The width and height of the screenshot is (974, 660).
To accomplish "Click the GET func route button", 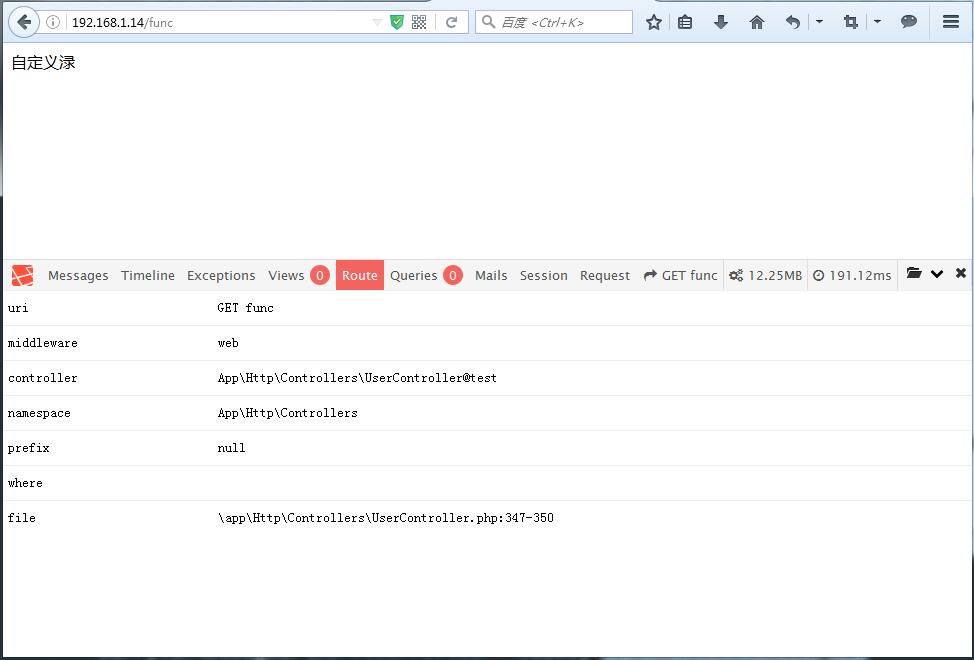I will 680,275.
